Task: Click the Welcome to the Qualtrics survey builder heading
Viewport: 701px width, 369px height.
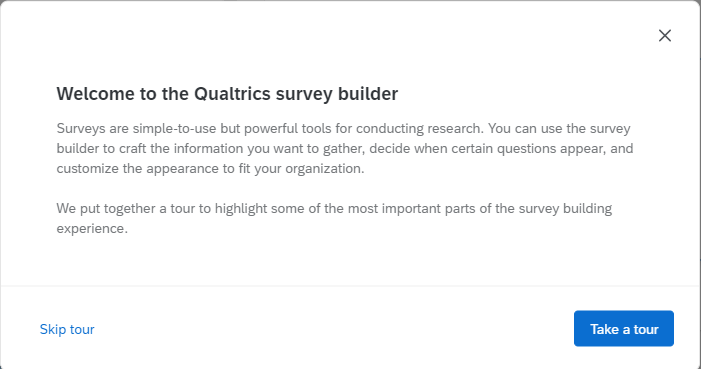Action: (x=227, y=94)
